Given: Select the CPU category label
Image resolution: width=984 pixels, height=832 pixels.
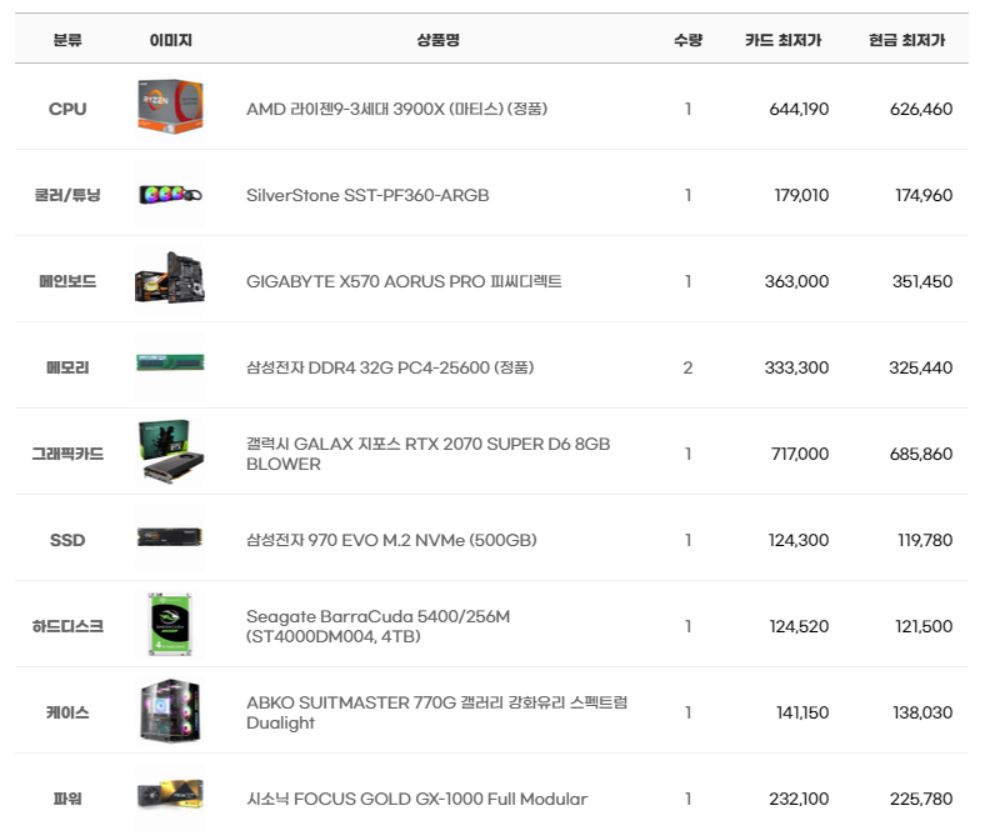Looking at the screenshot, I should pyautogui.click(x=68, y=109).
